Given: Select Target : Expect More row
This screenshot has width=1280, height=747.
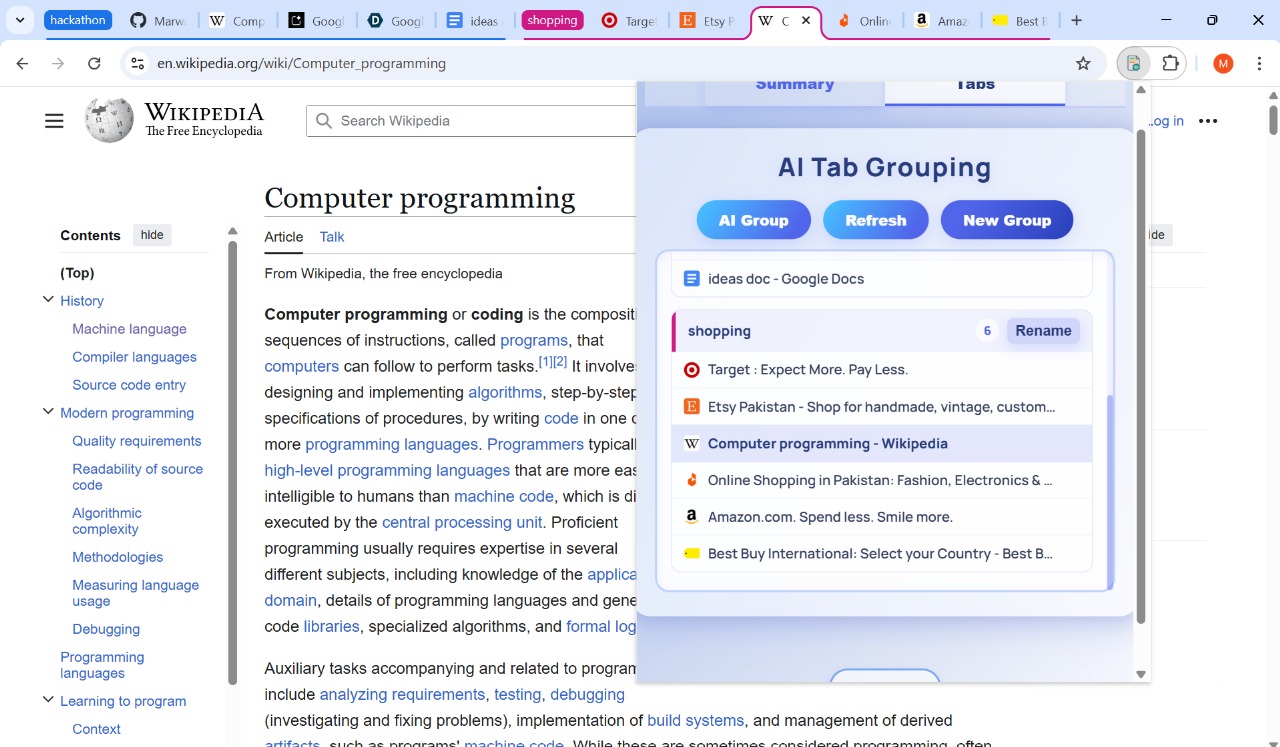Looking at the screenshot, I should coord(882,370).
